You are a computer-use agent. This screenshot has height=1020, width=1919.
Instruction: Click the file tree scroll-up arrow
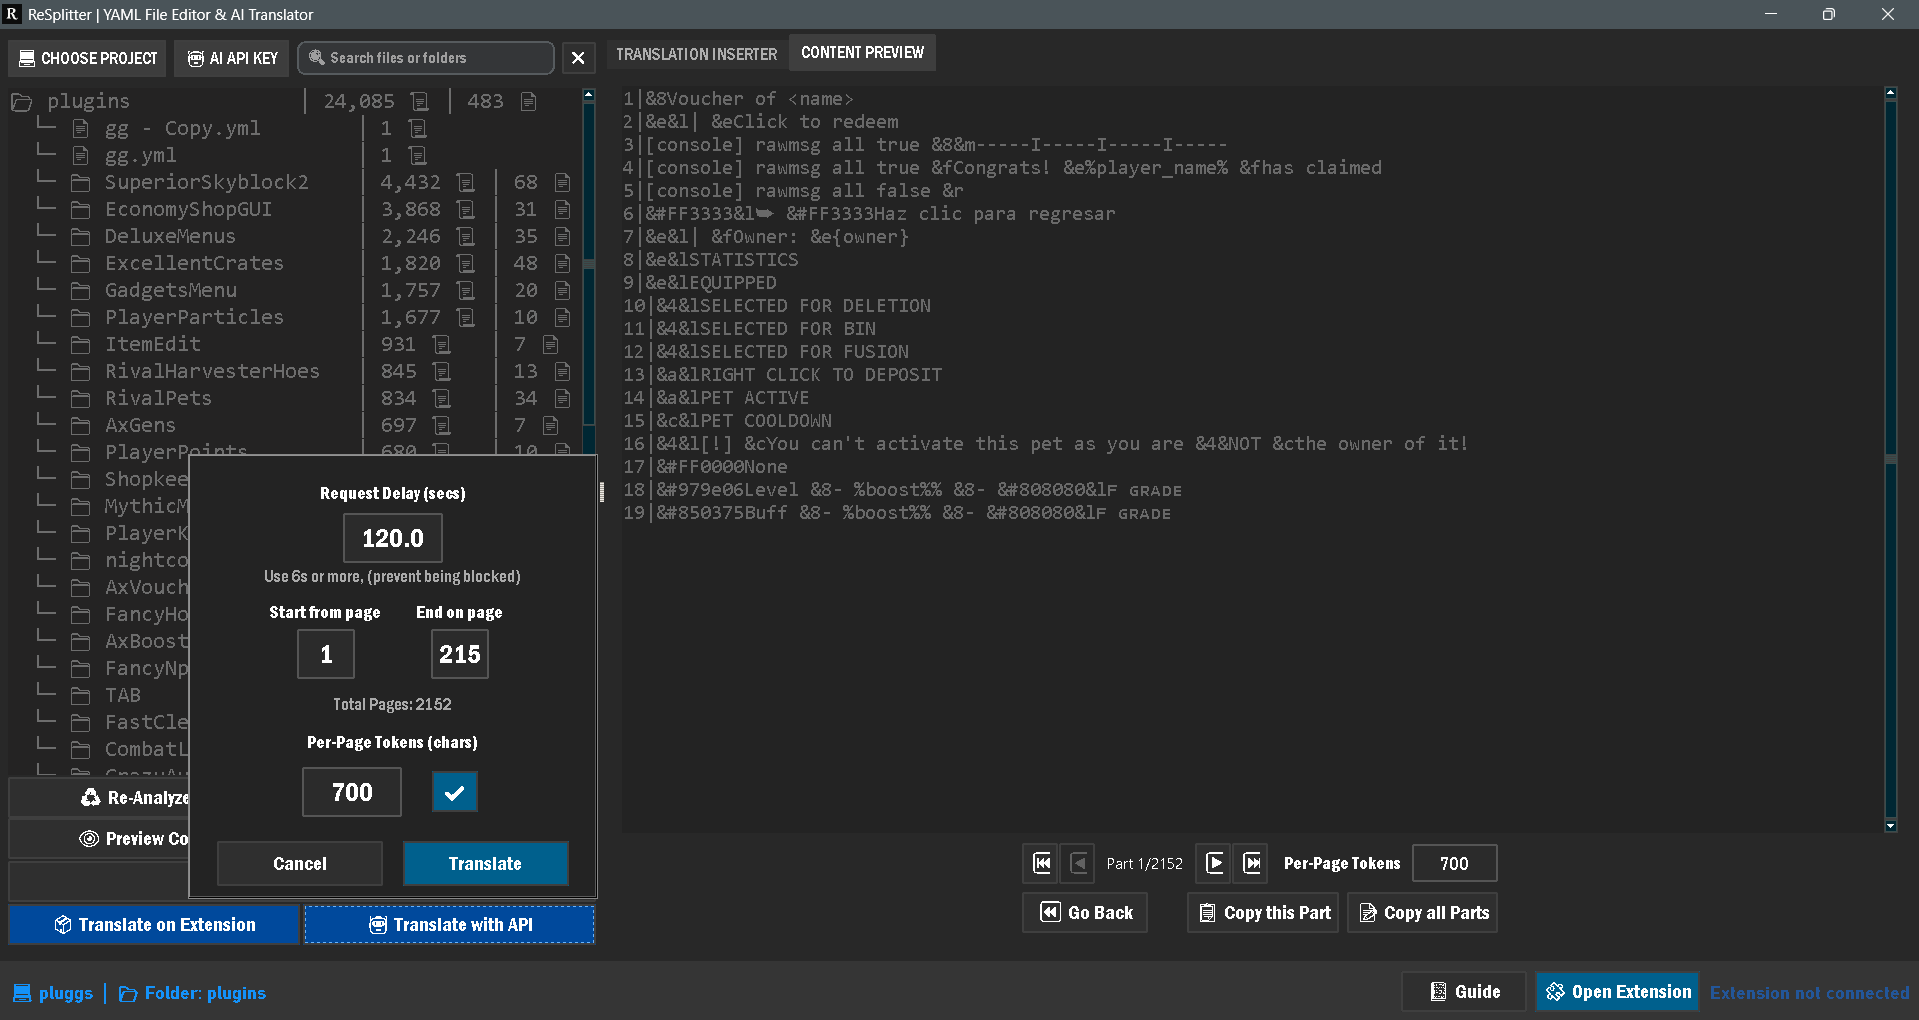coord(589,95)
